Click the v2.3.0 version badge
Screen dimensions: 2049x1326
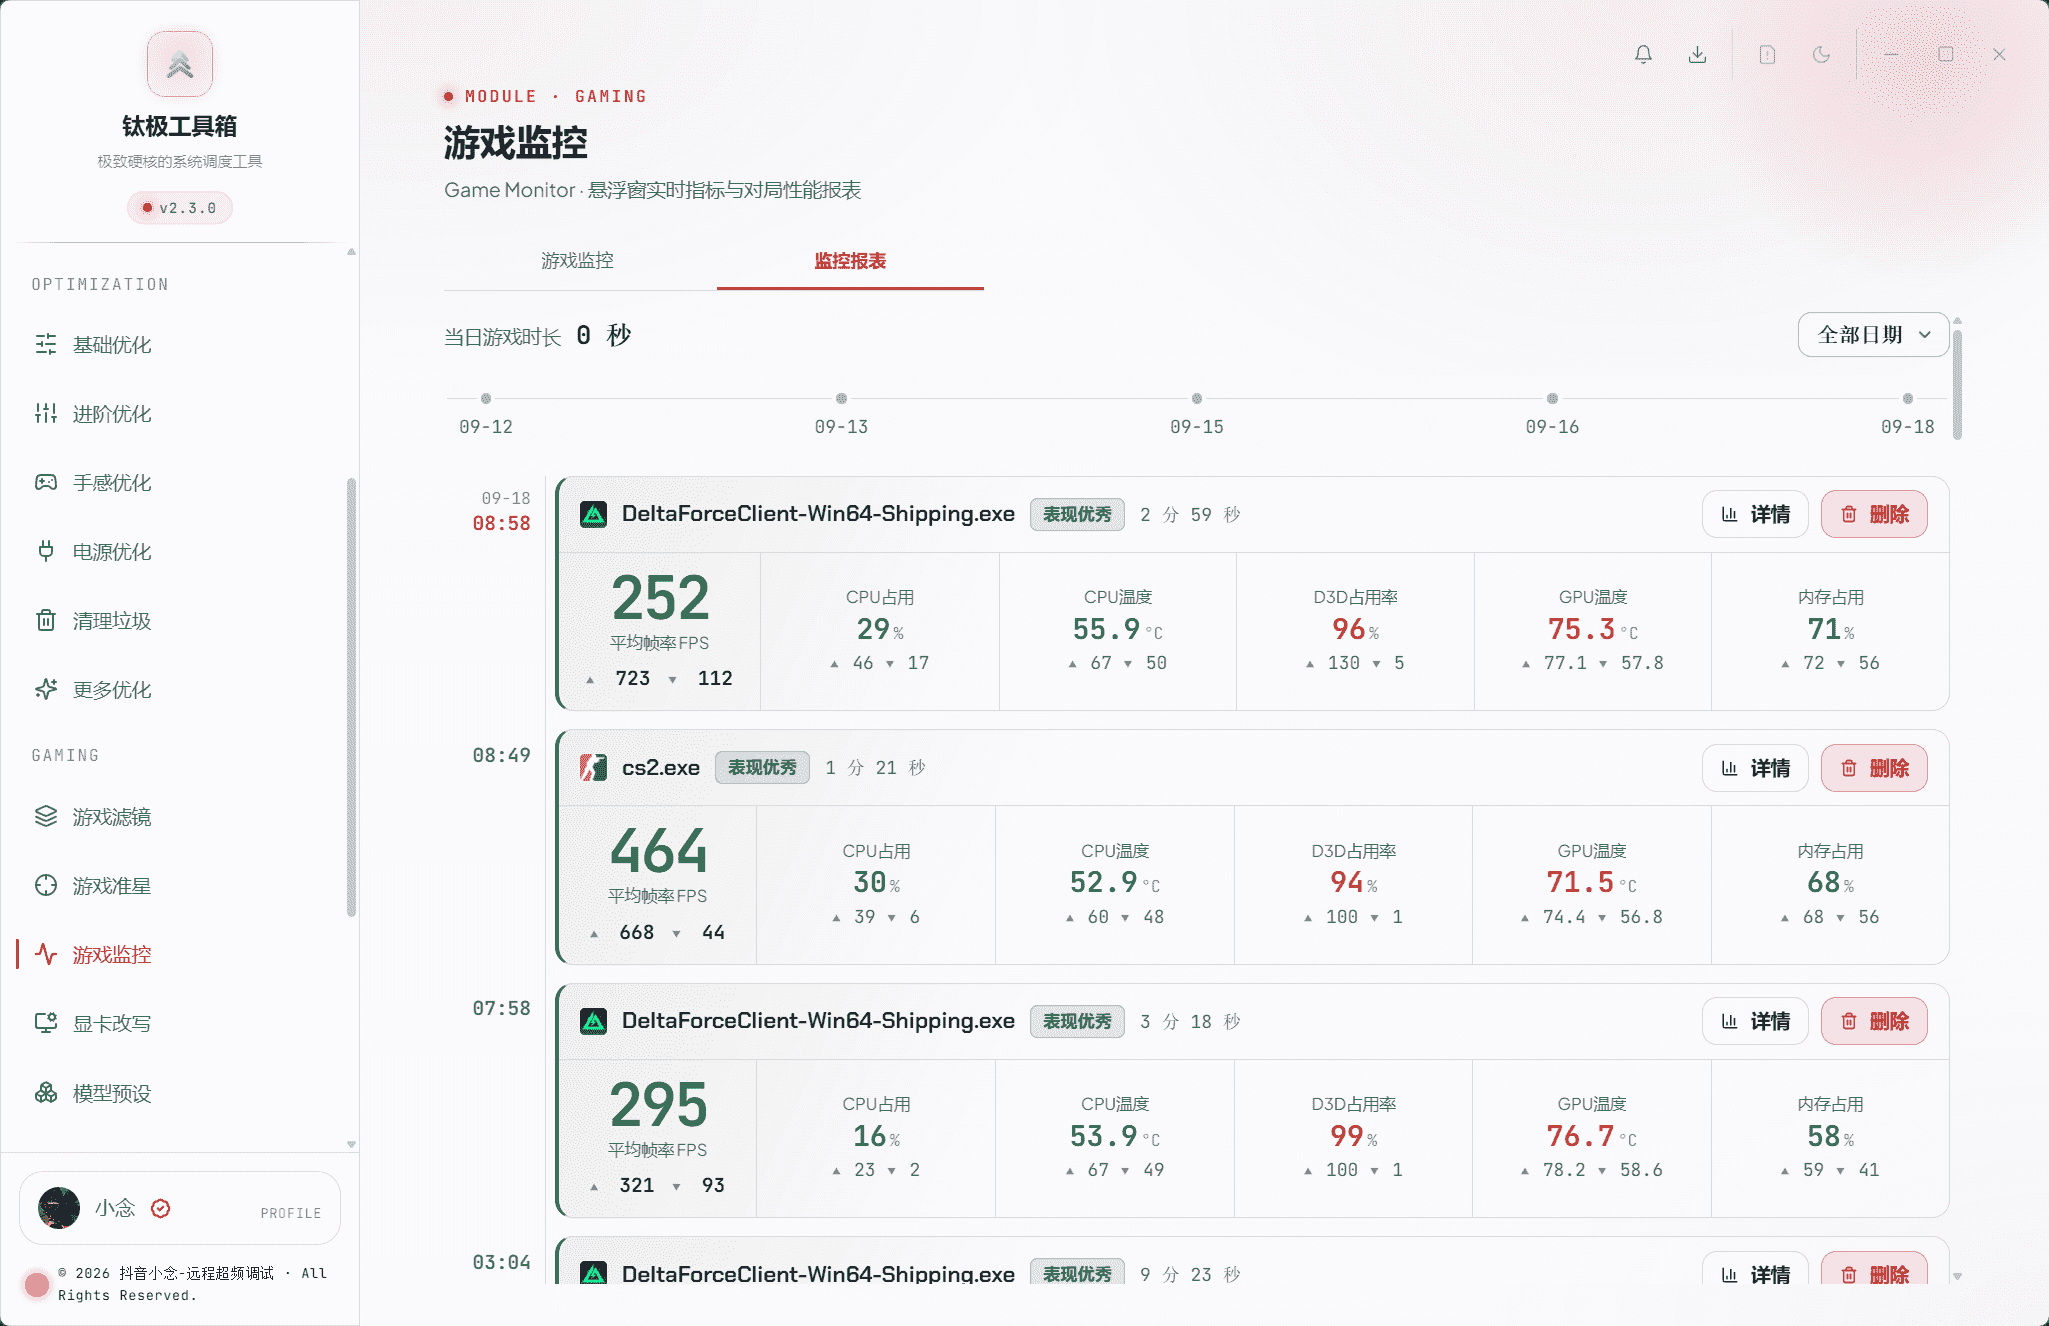pos(180,208)
